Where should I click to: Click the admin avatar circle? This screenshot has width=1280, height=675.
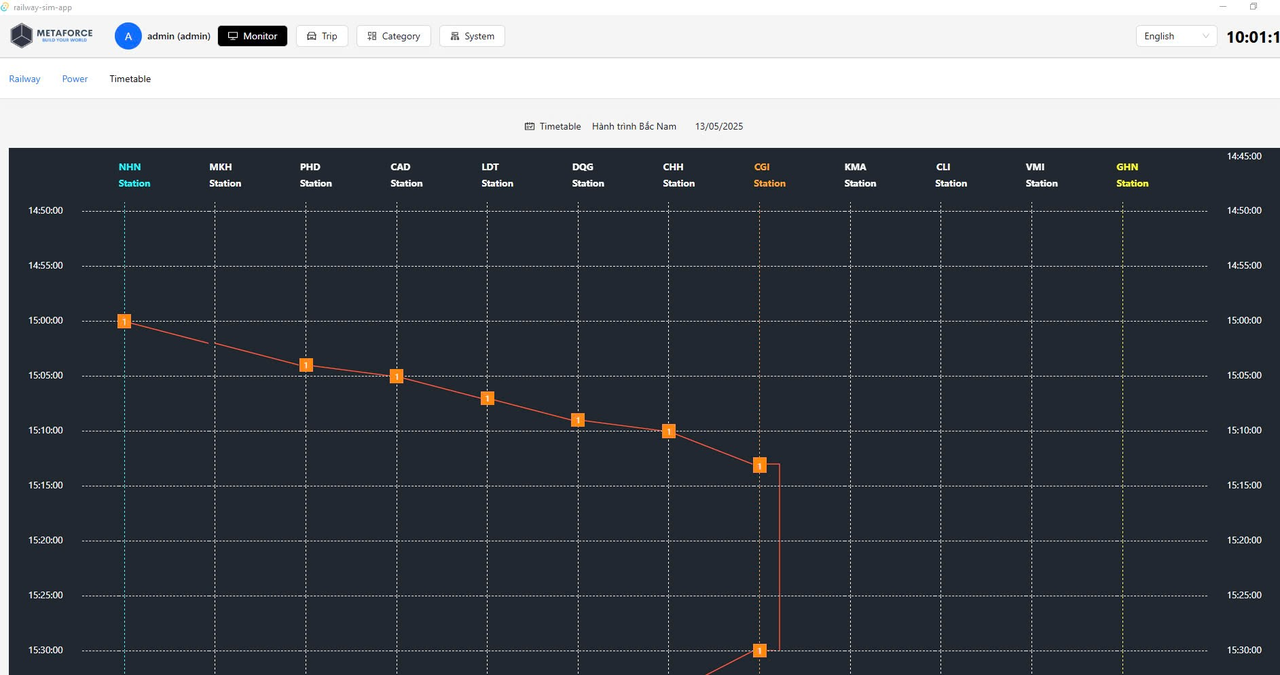click(128, 36)
